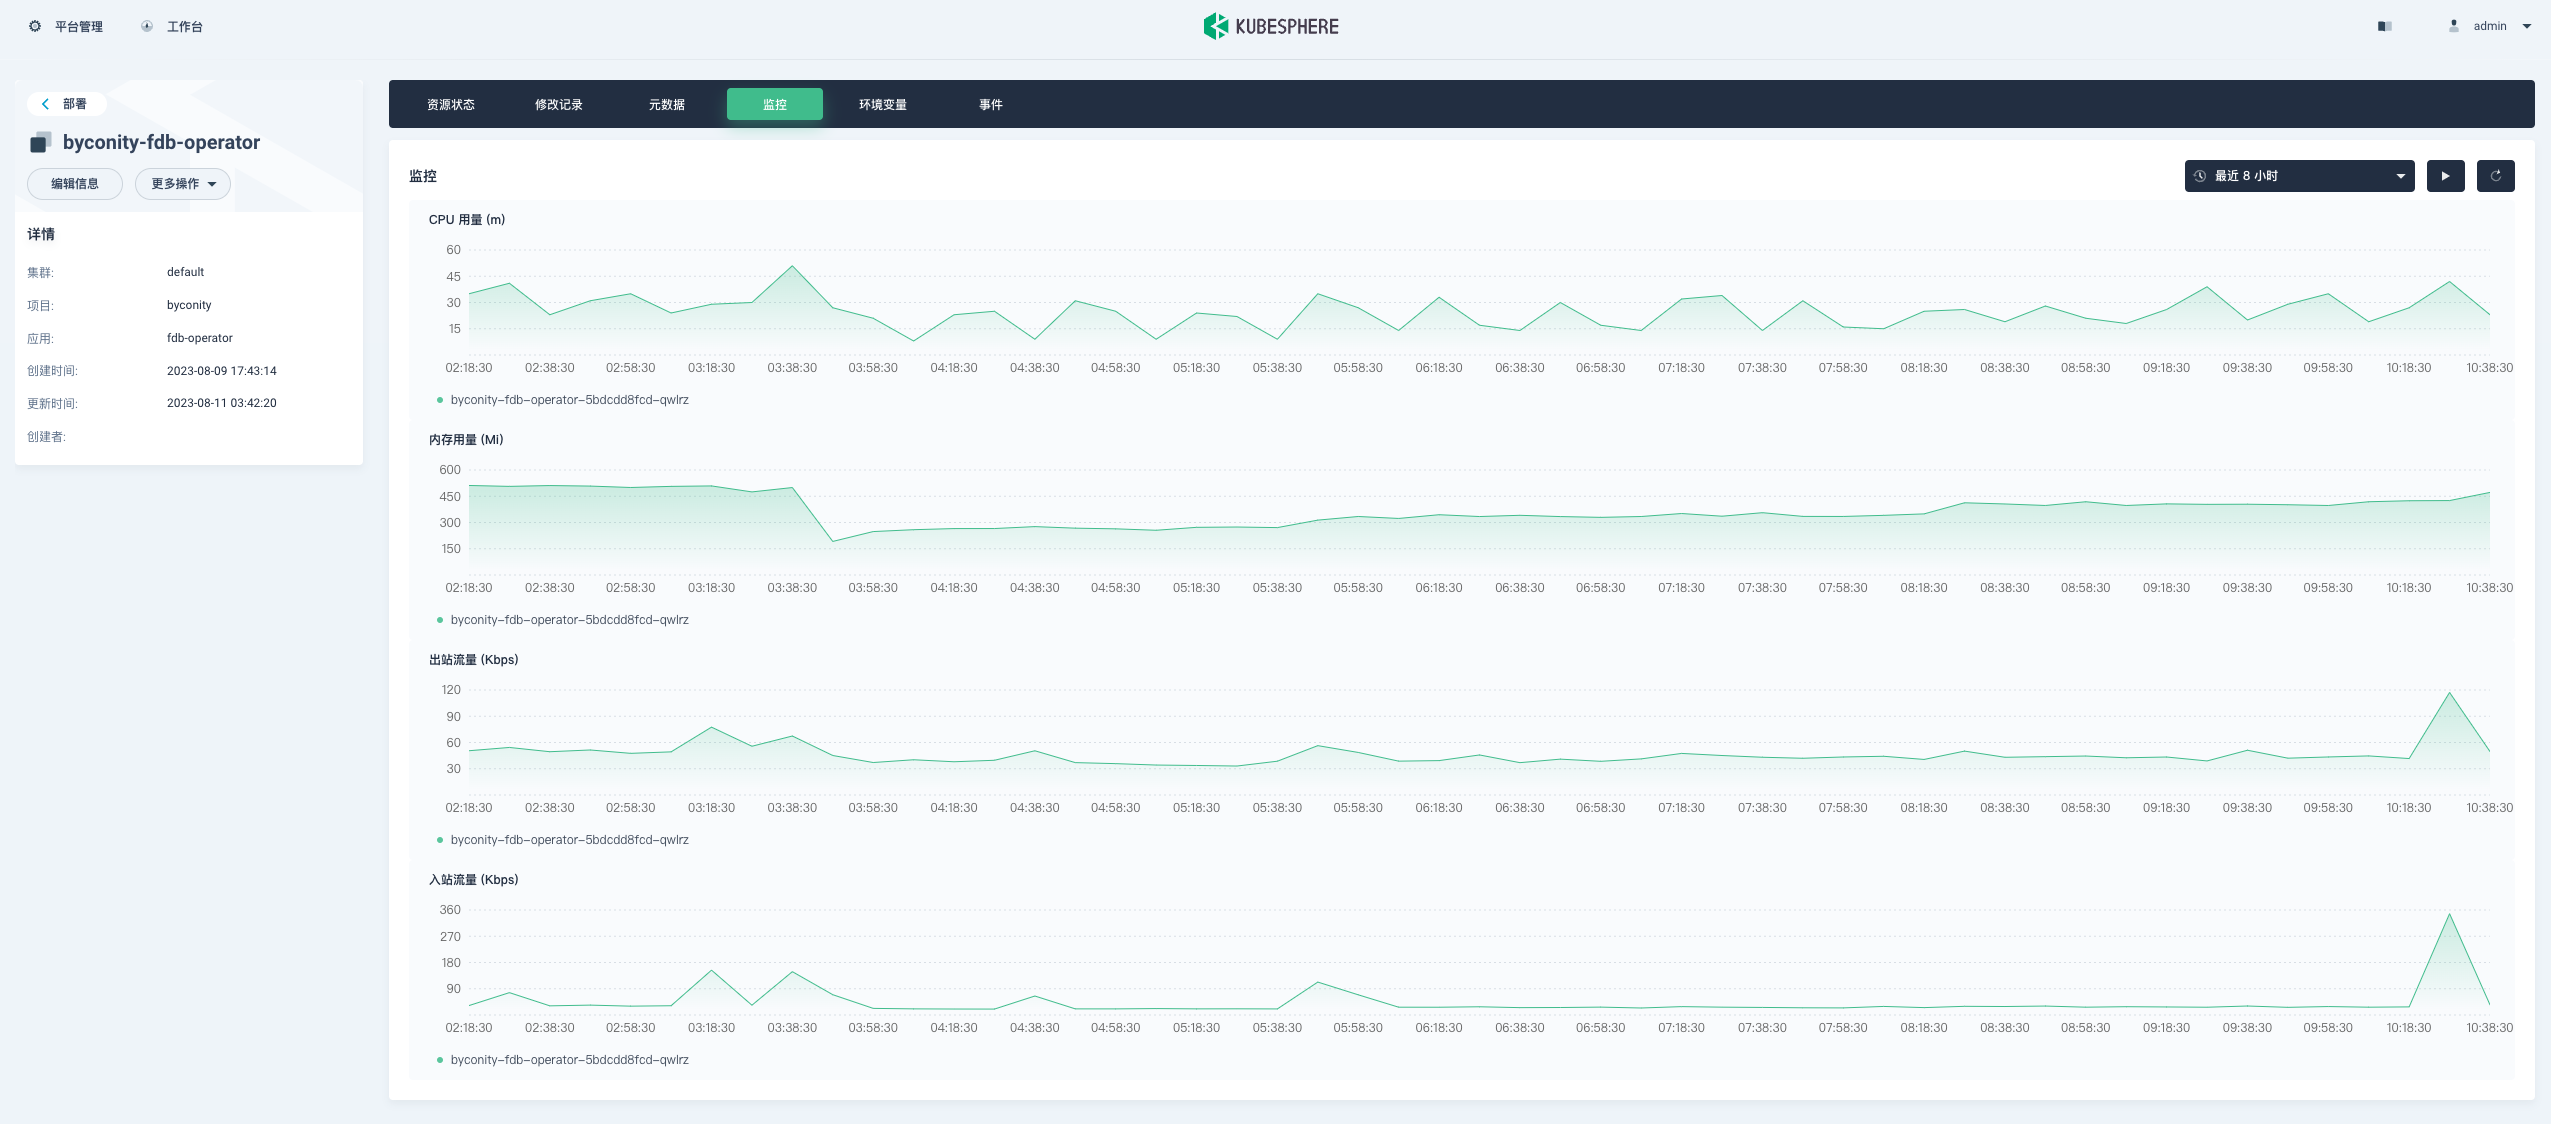Toggle the memory usage legend series
This screenshot has width=2551, height=1124.
pos(568,620)
